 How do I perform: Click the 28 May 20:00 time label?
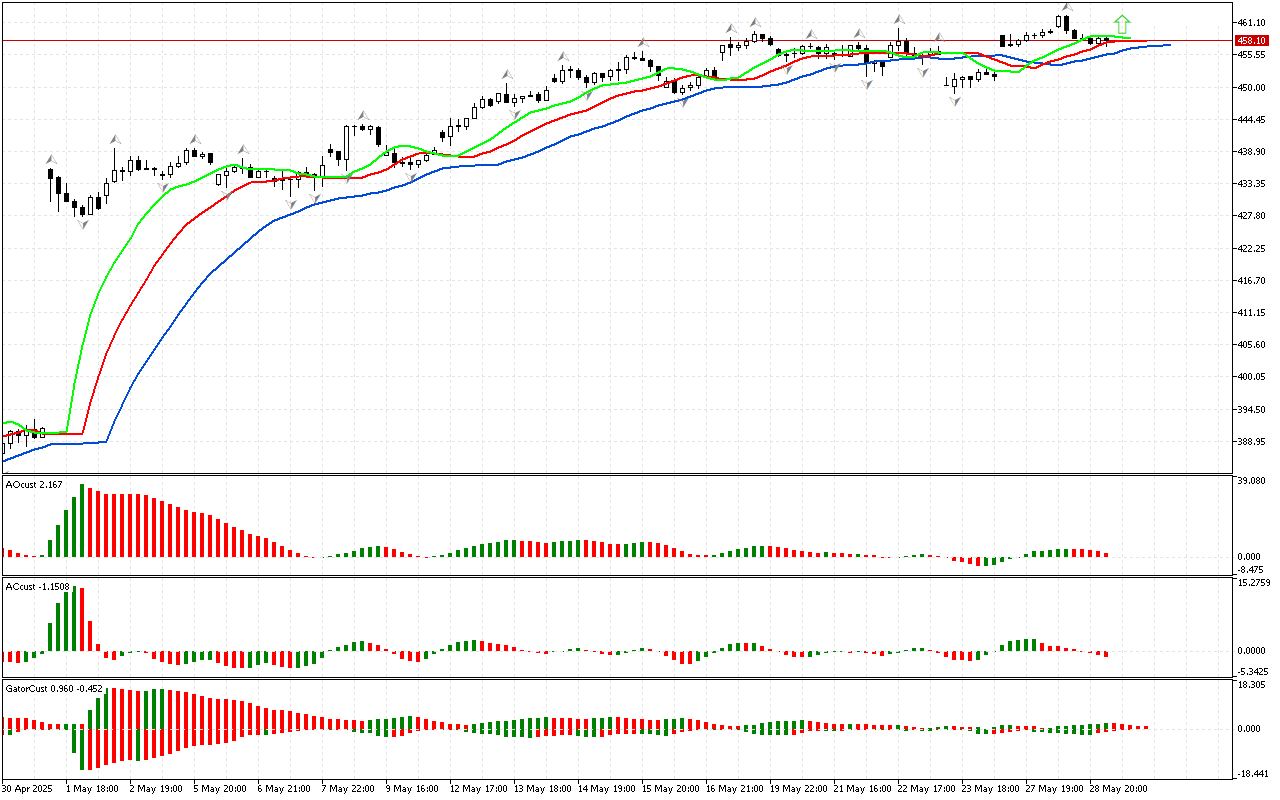click(1116, 789)
